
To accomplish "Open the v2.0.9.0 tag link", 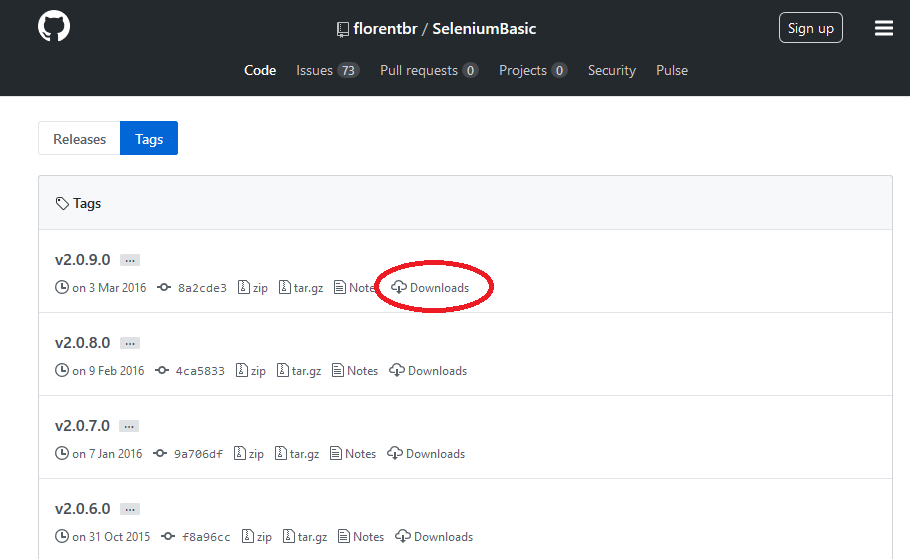I will pyautogui.click(x=82, y=259).
